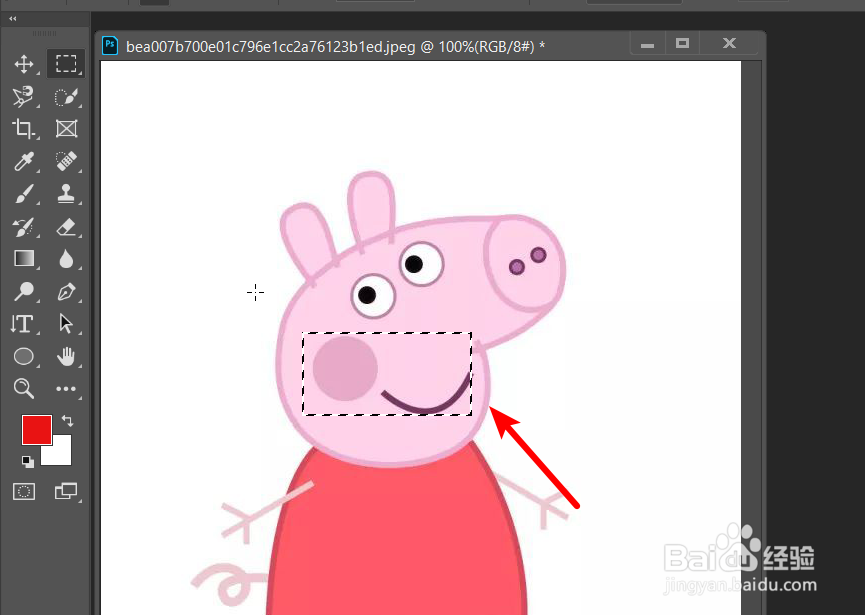Open the white background color picker

click(x=62, y=455)
